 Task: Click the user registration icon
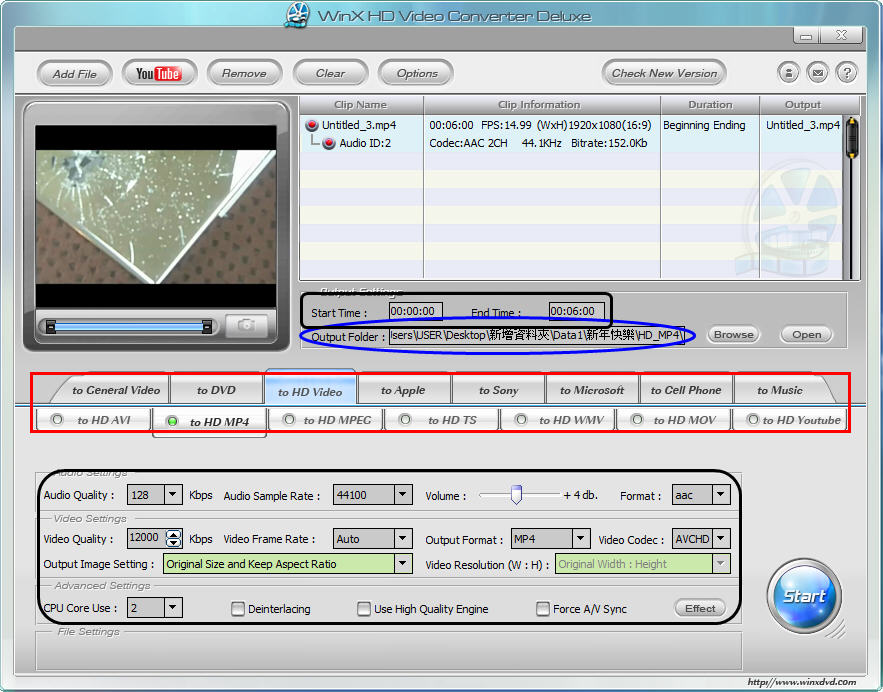point(789,73)
